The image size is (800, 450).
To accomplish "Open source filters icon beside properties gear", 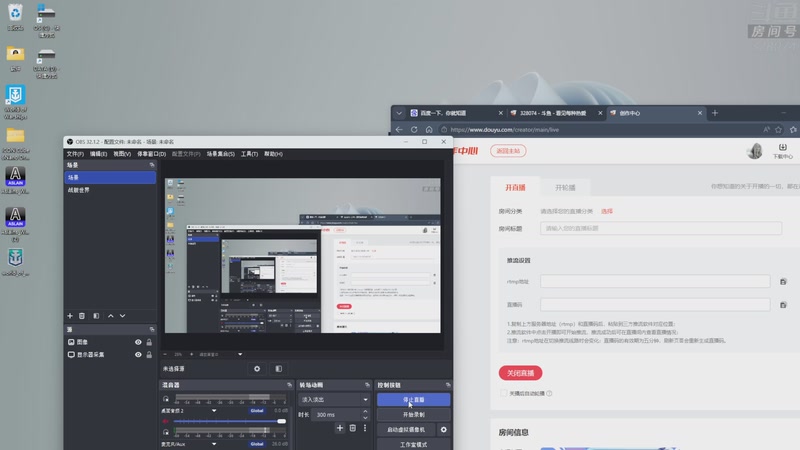I will coord(279,368).
